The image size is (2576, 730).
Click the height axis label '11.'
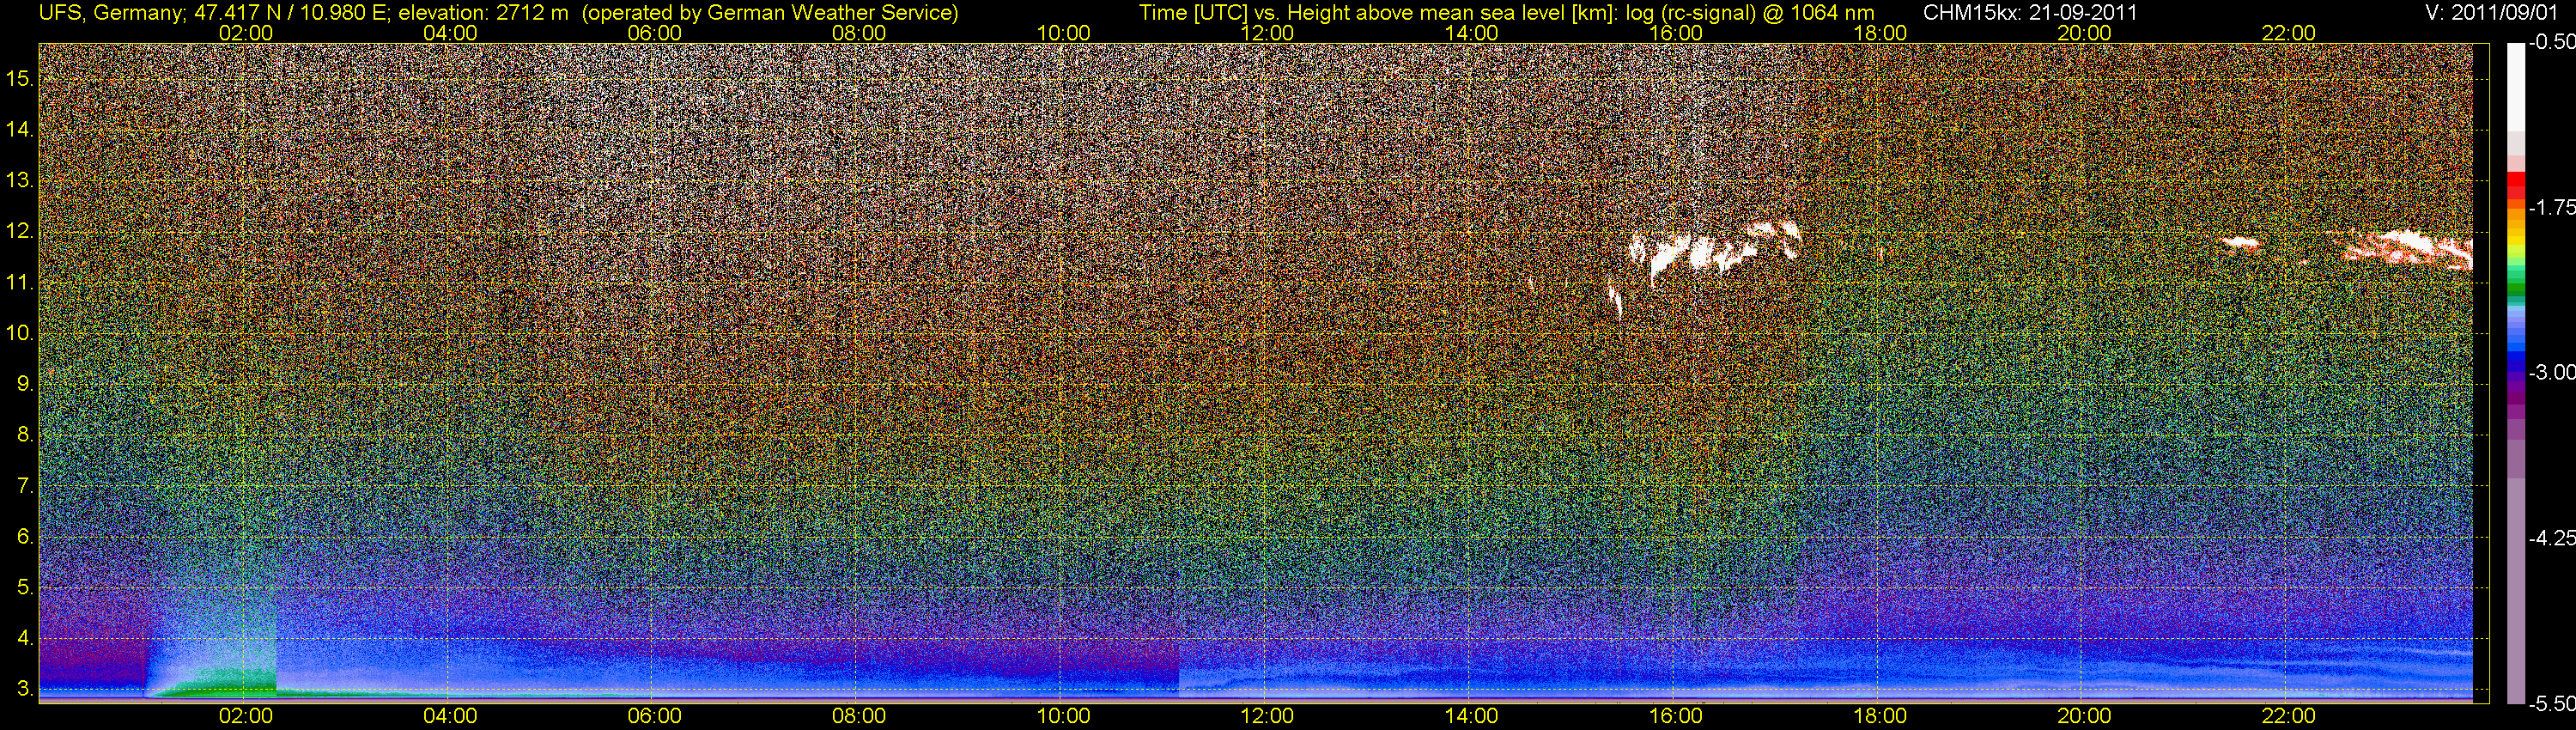pos(20,282)
